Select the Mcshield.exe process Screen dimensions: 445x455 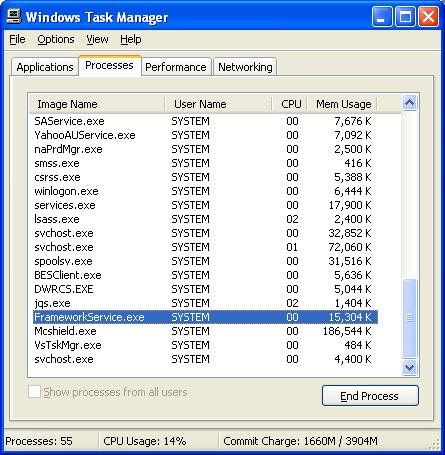click(205, 331)
